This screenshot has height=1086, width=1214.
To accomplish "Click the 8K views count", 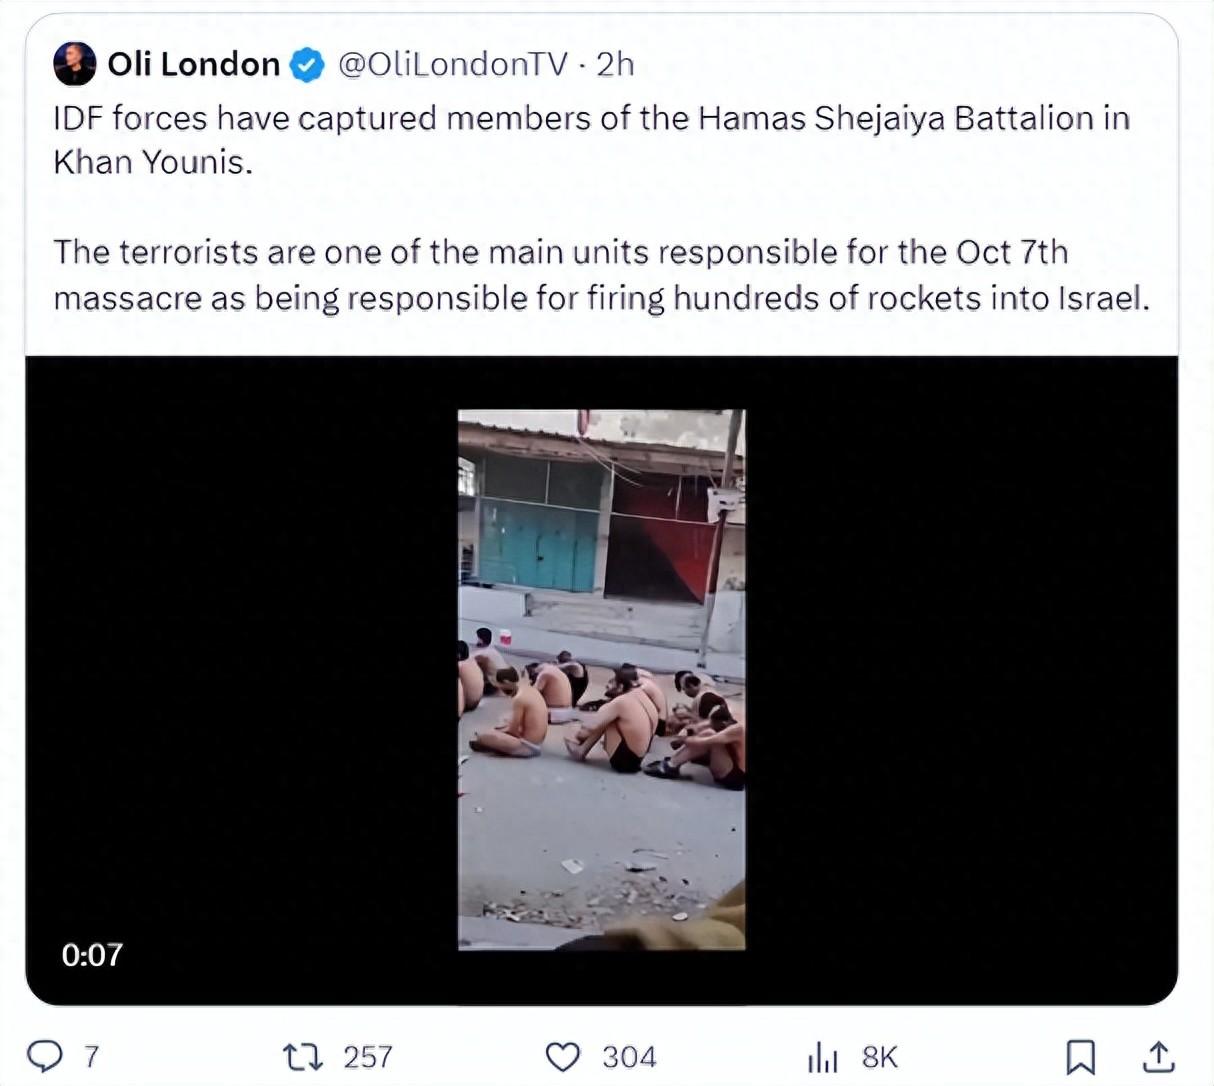I will tap(880, 1057).
